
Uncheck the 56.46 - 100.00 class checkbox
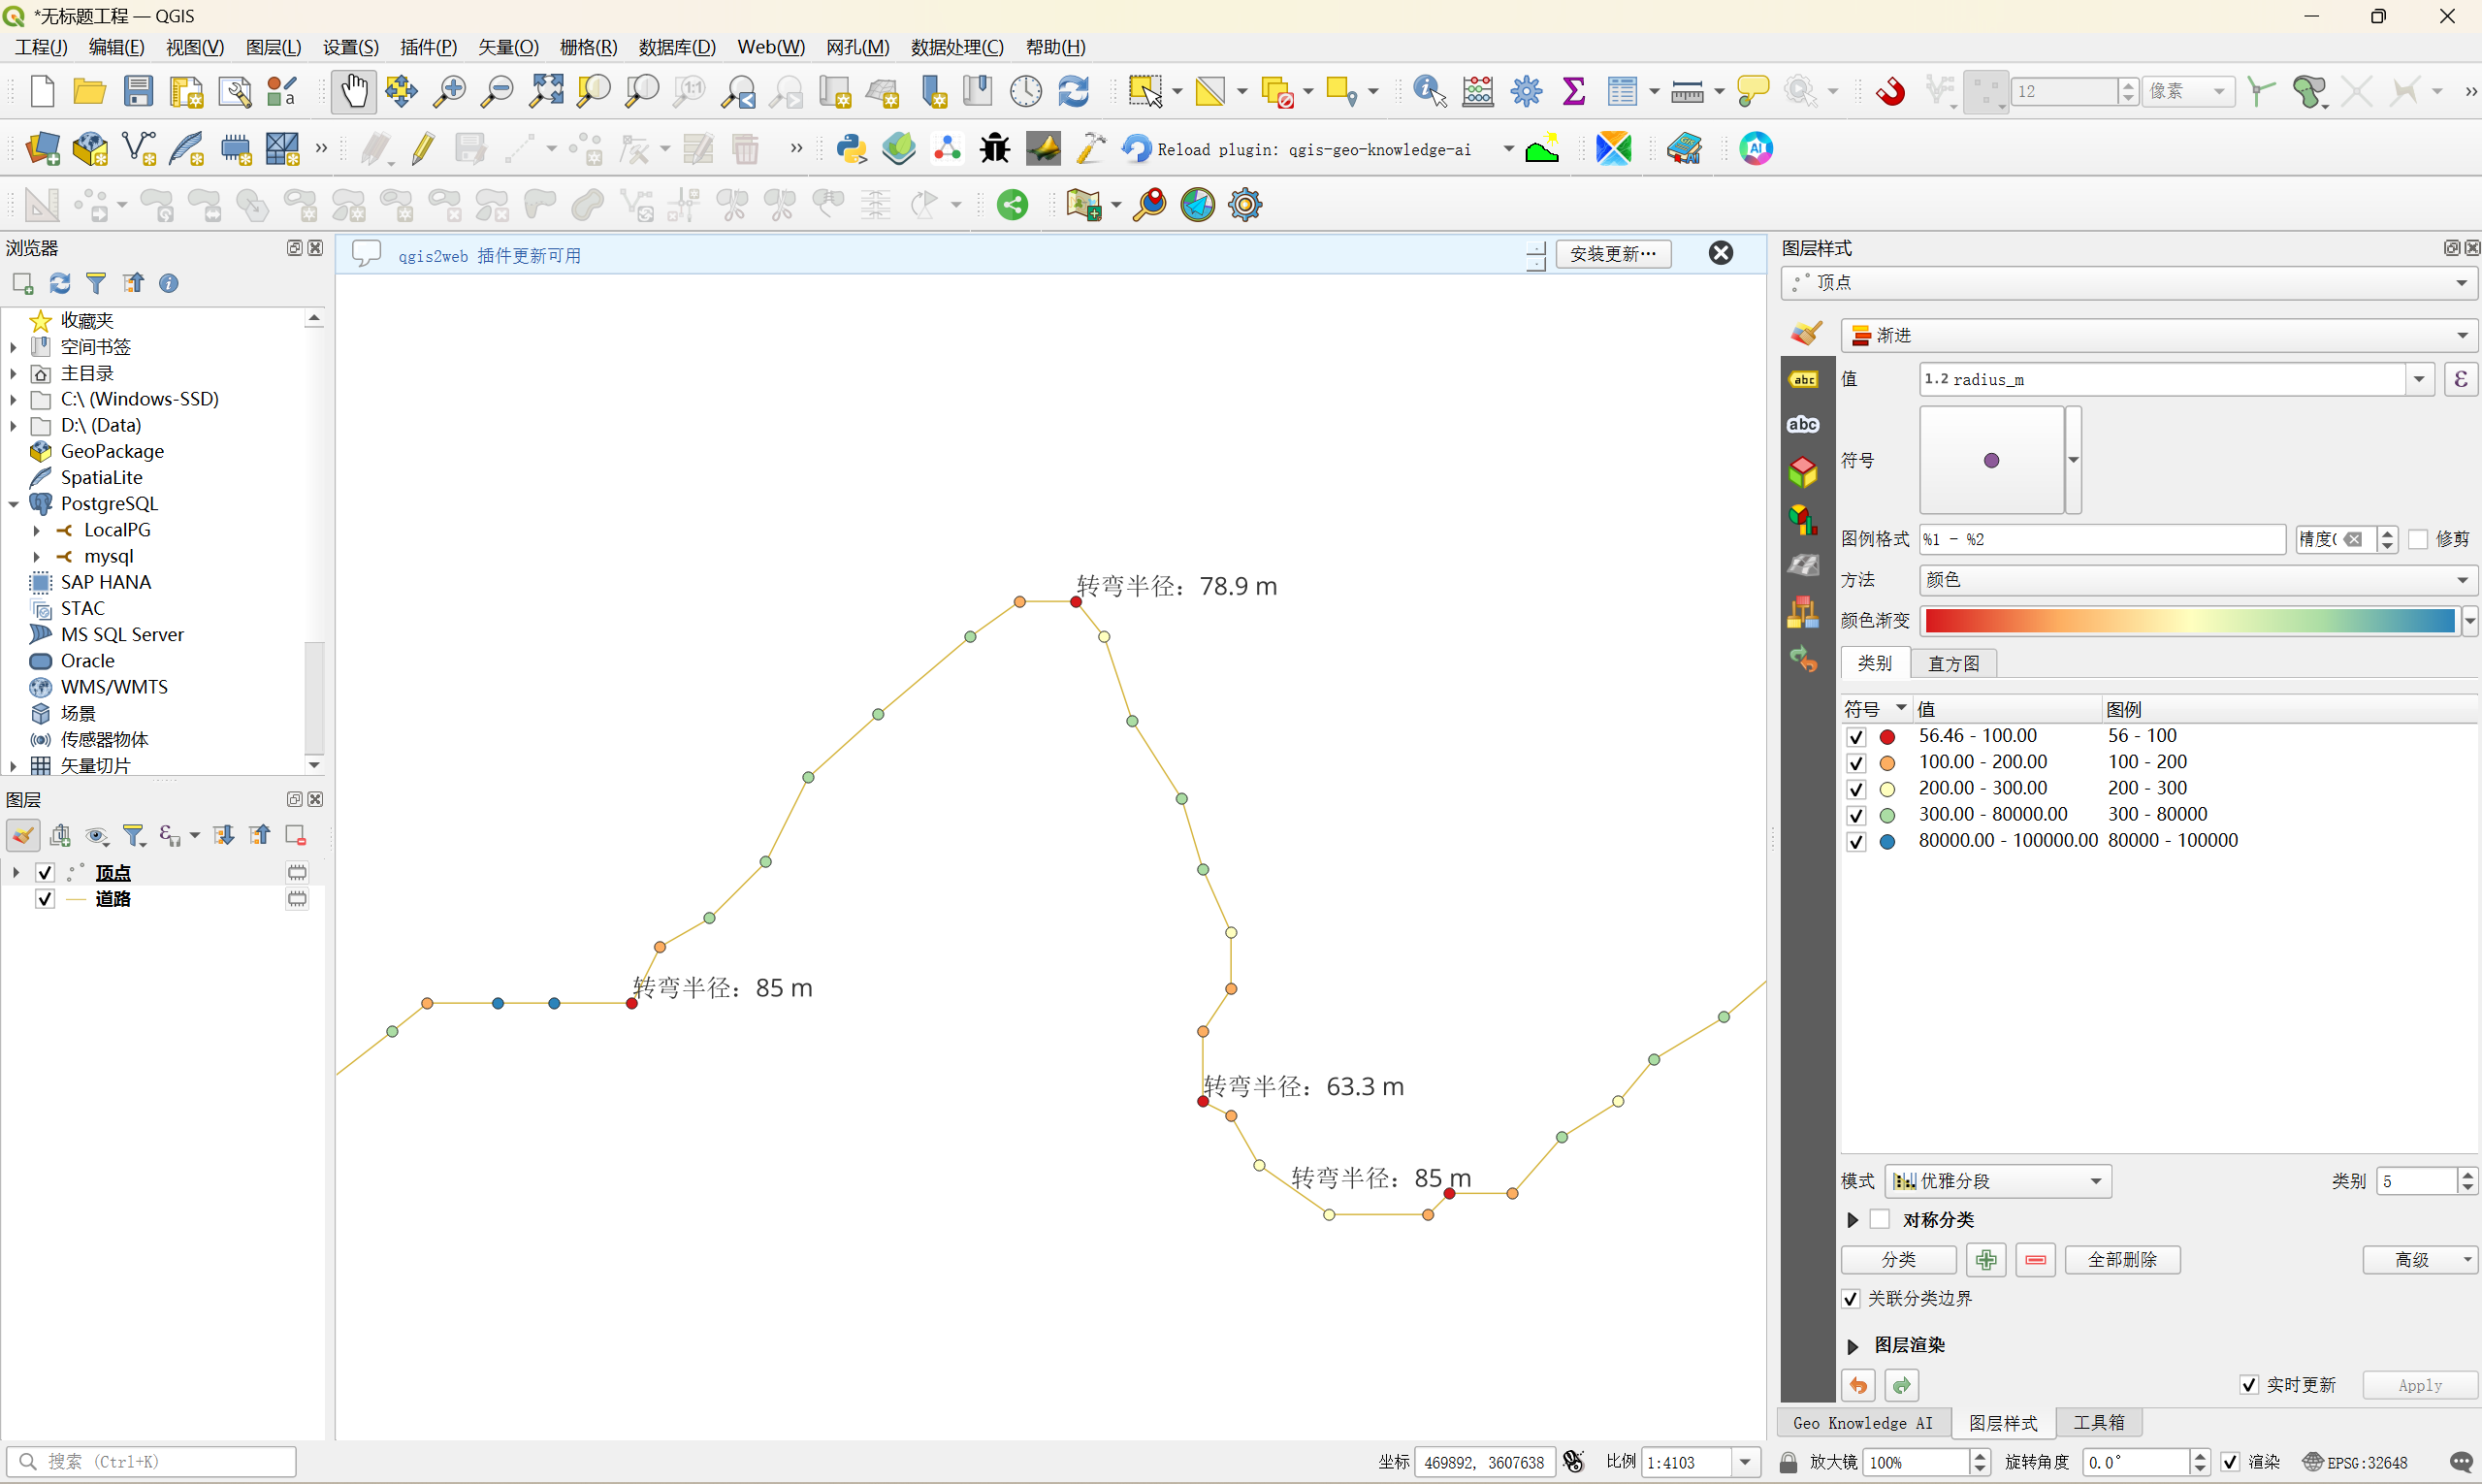click(1856, 737)
